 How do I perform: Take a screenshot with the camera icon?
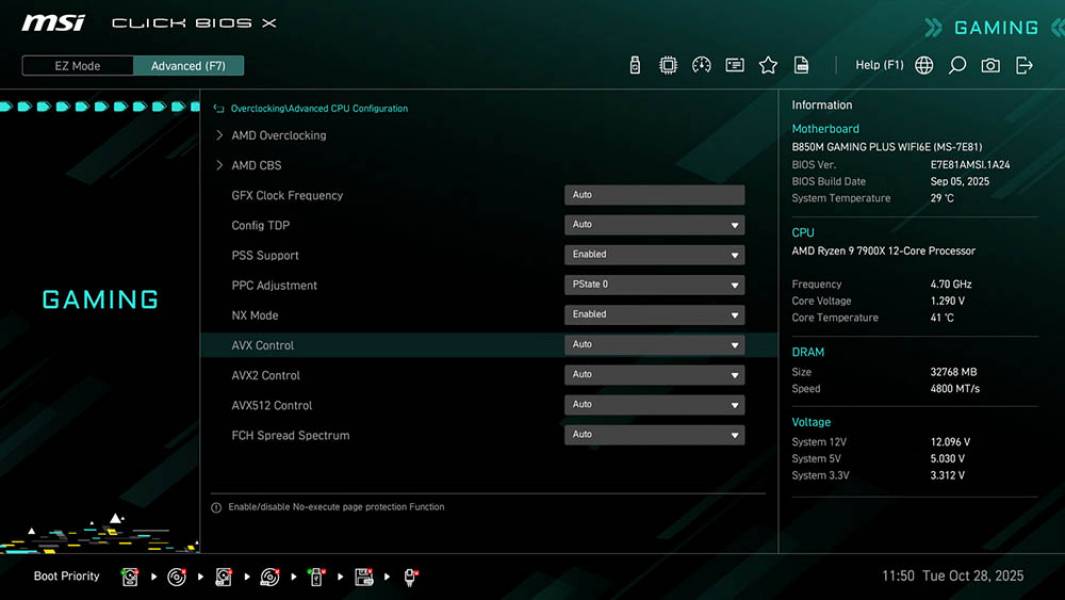991,64
